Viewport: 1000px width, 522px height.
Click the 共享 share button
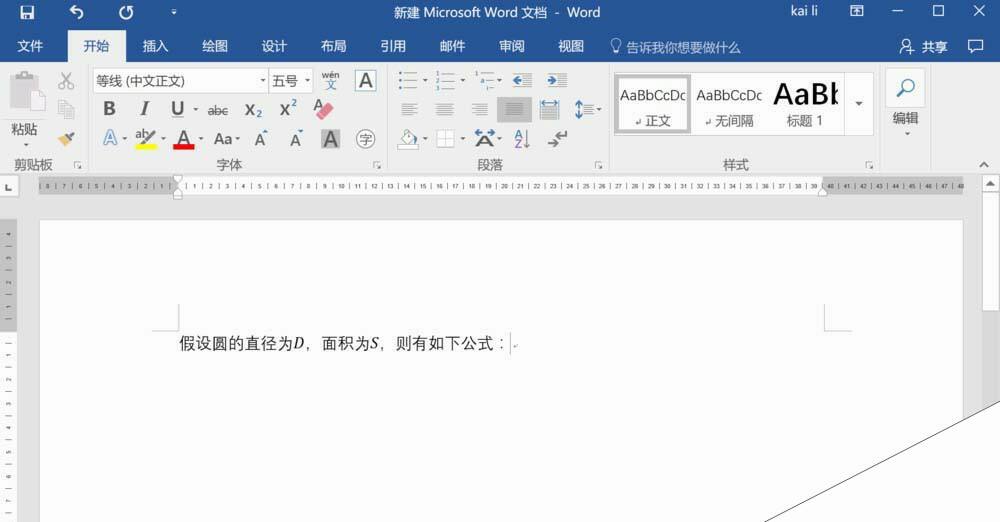coord(923,47)
